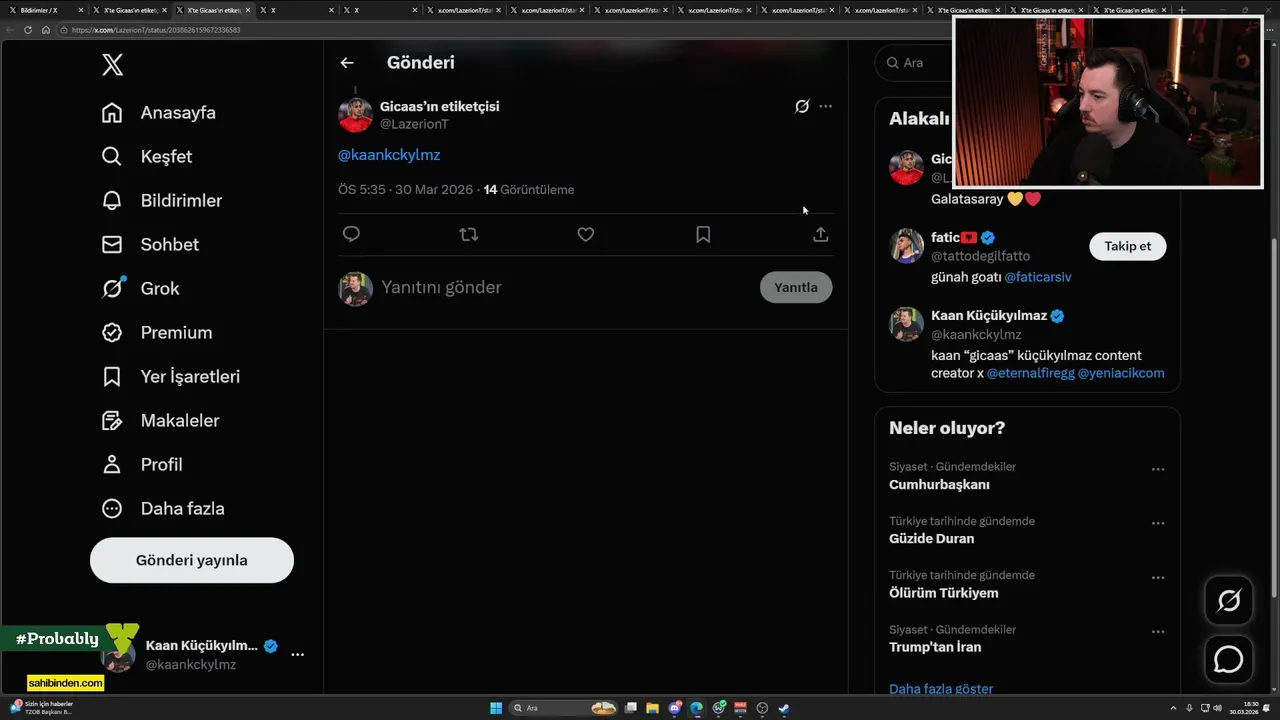Open Keşfet explore page

point(147,157)
